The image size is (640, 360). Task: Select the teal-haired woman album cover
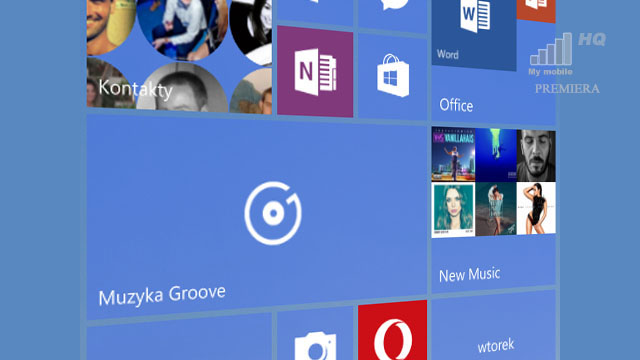click(453, 210)
